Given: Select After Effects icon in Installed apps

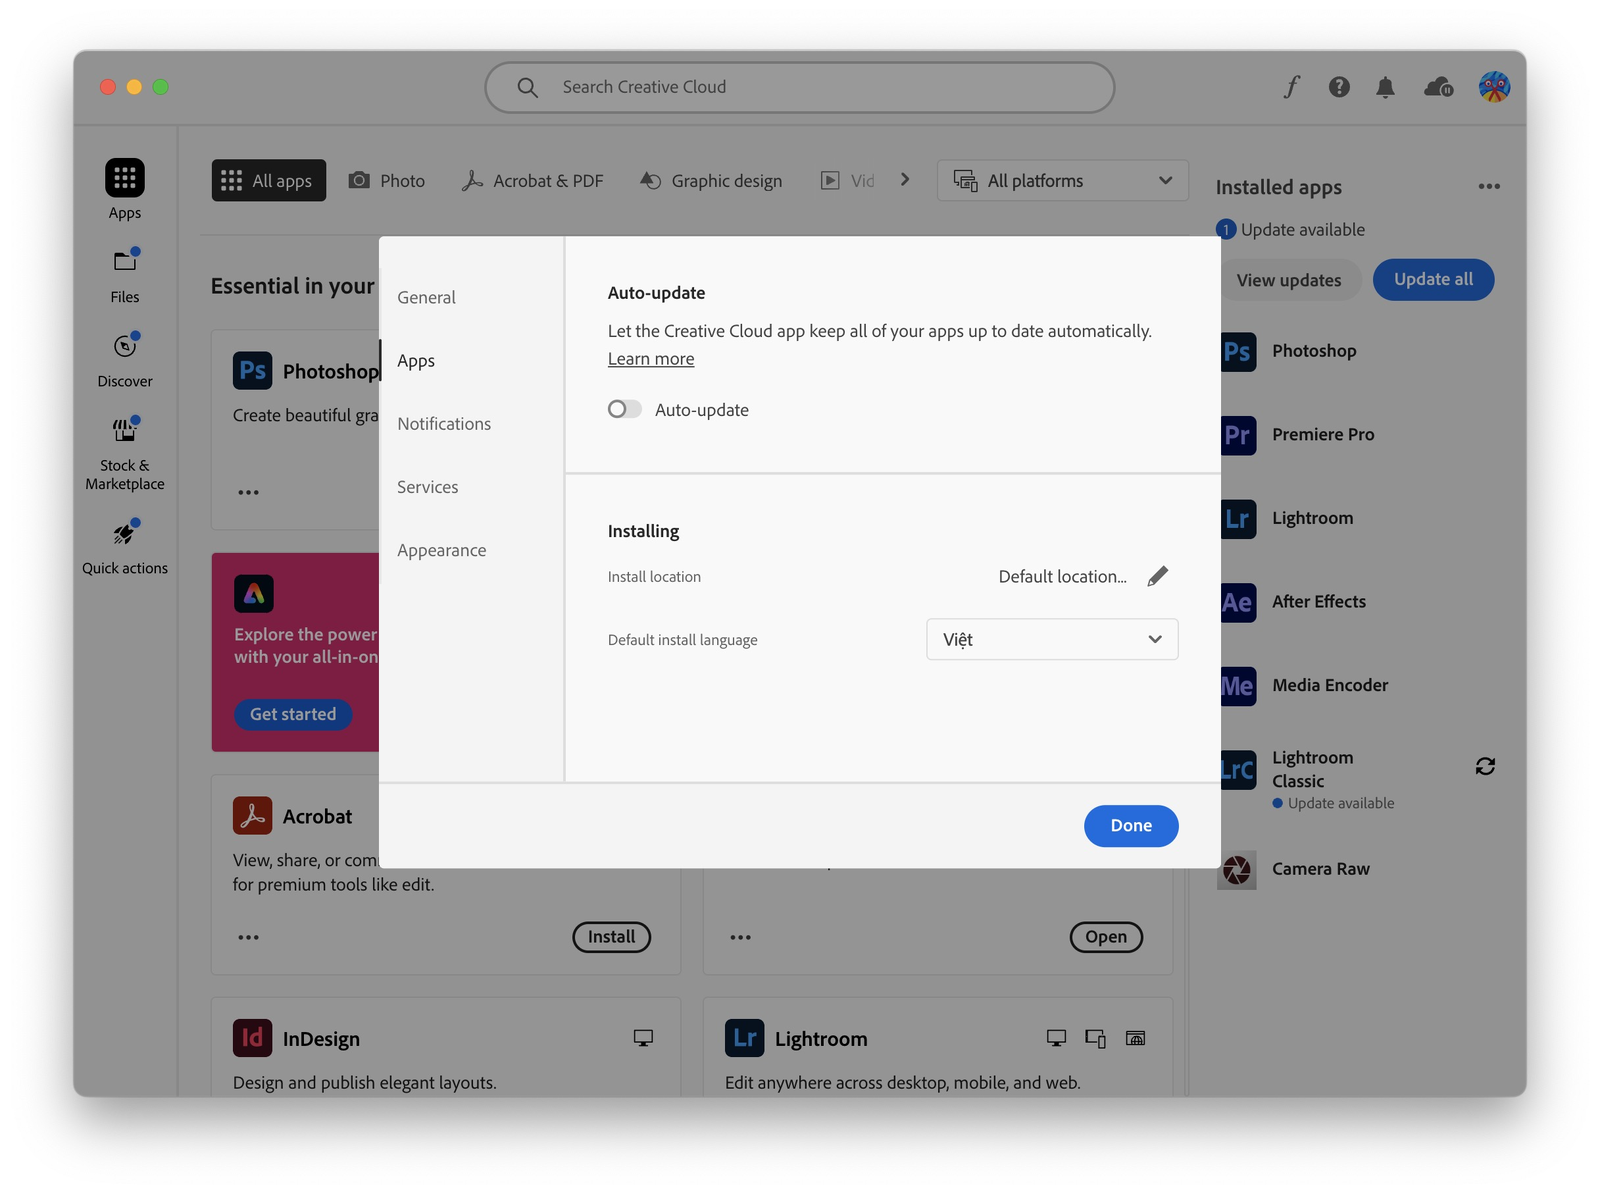Looking at the screenshot, I should click(1238, 602).
